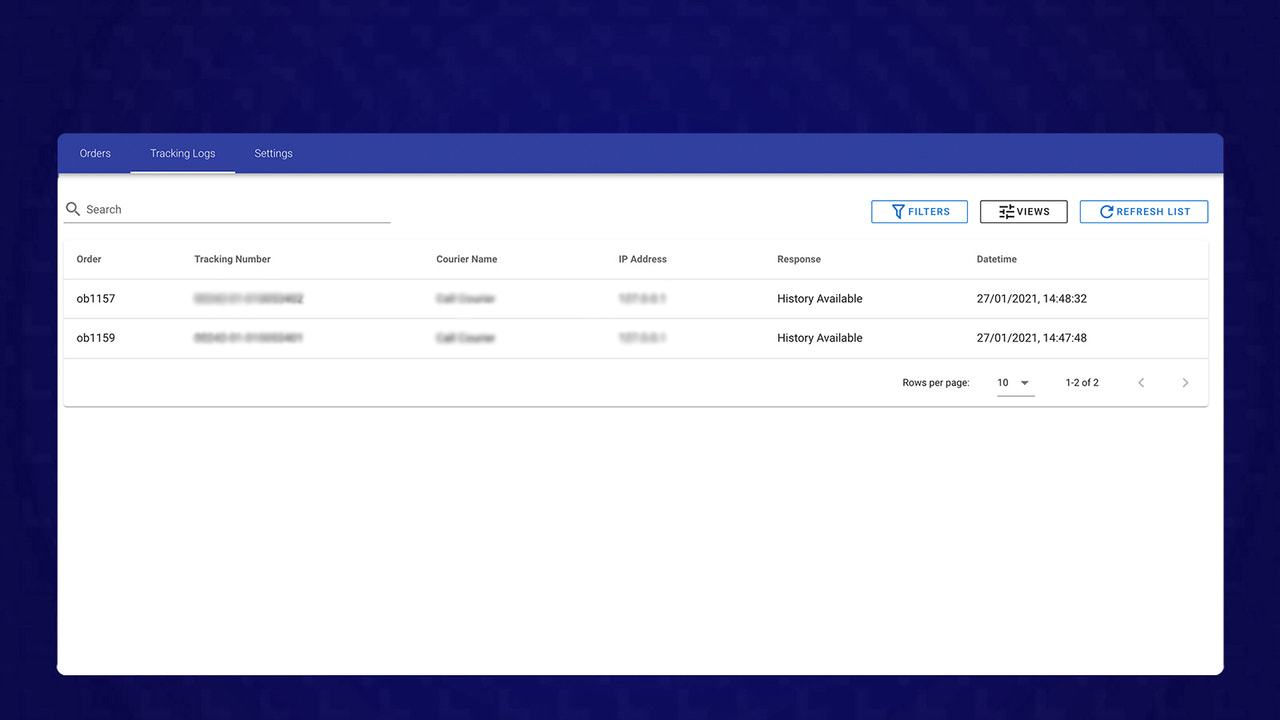Click the Datetime column header

996,259
